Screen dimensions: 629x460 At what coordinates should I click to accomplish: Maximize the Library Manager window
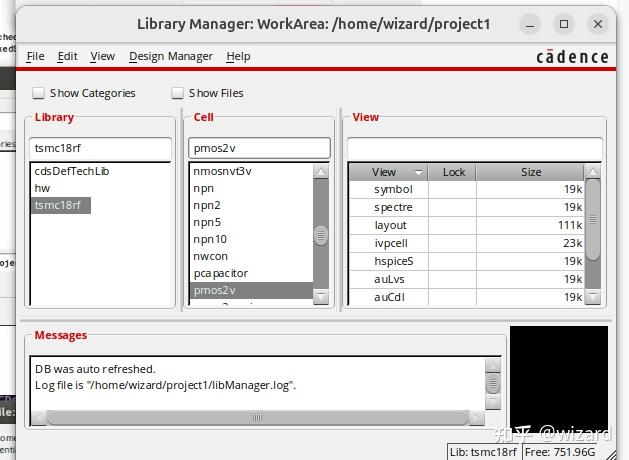564,24
